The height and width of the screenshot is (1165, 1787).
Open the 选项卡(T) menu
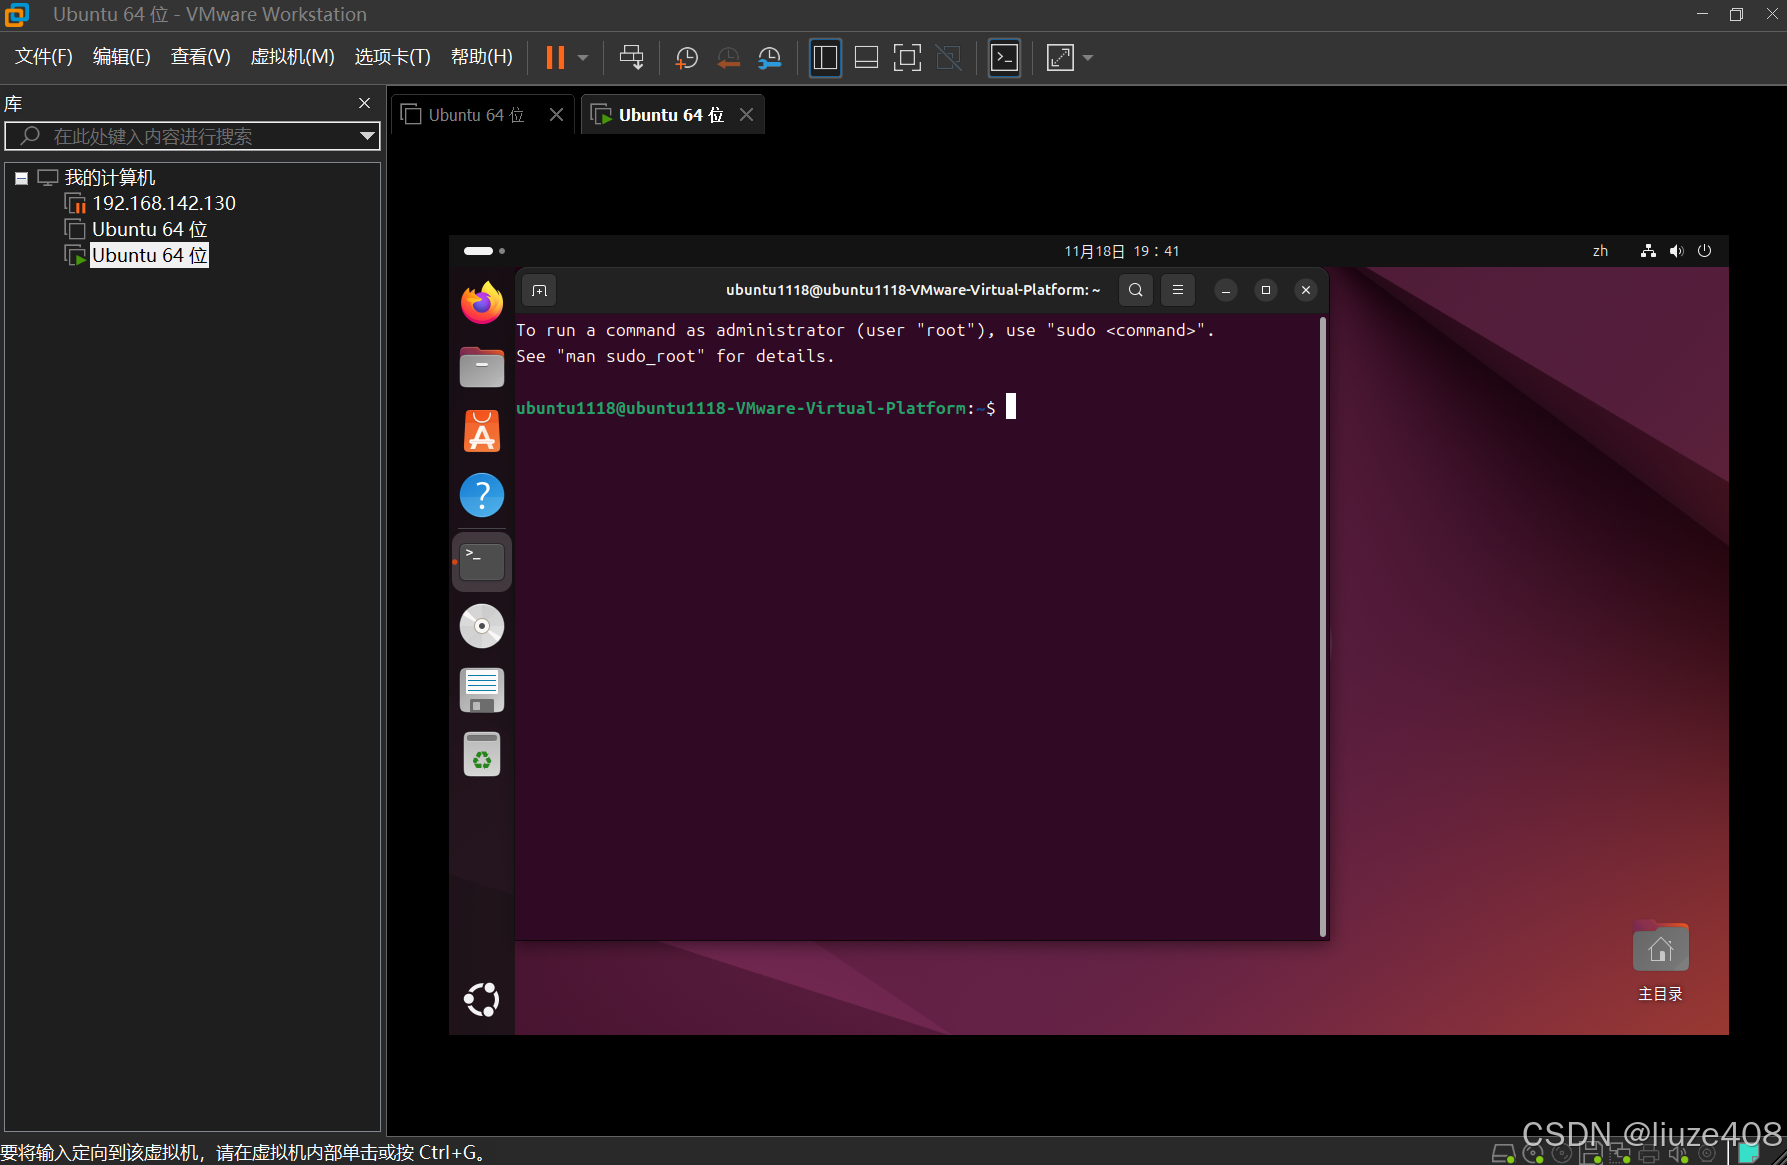(392, 56)
